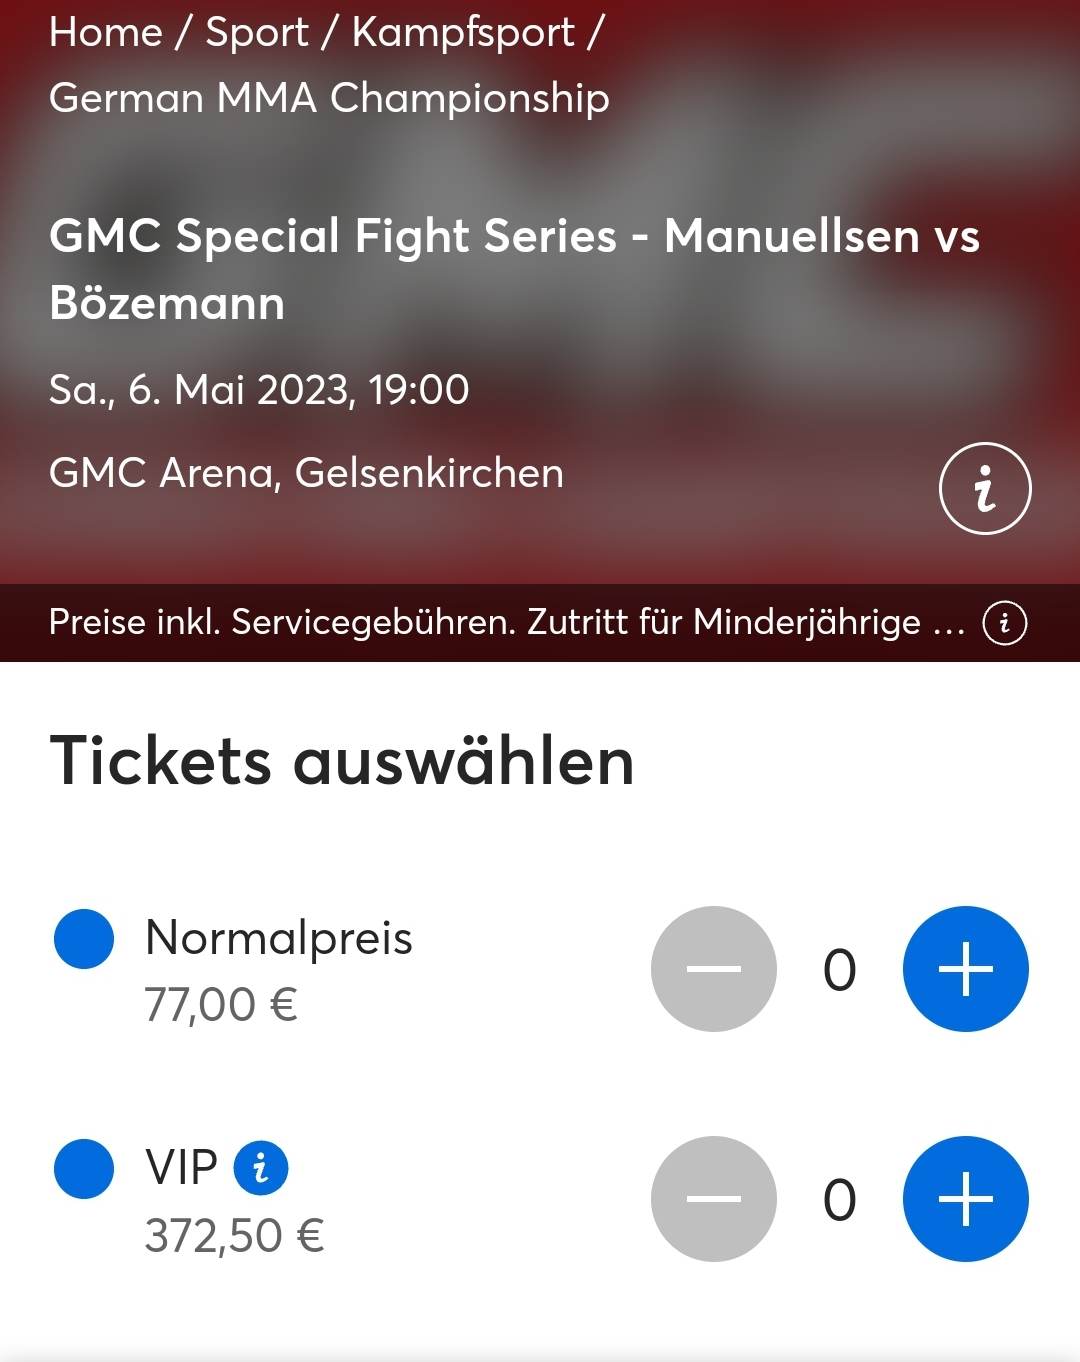Tap the service fee info icon
The width and height of the screenshot is (1080, 1362).
1004,623
